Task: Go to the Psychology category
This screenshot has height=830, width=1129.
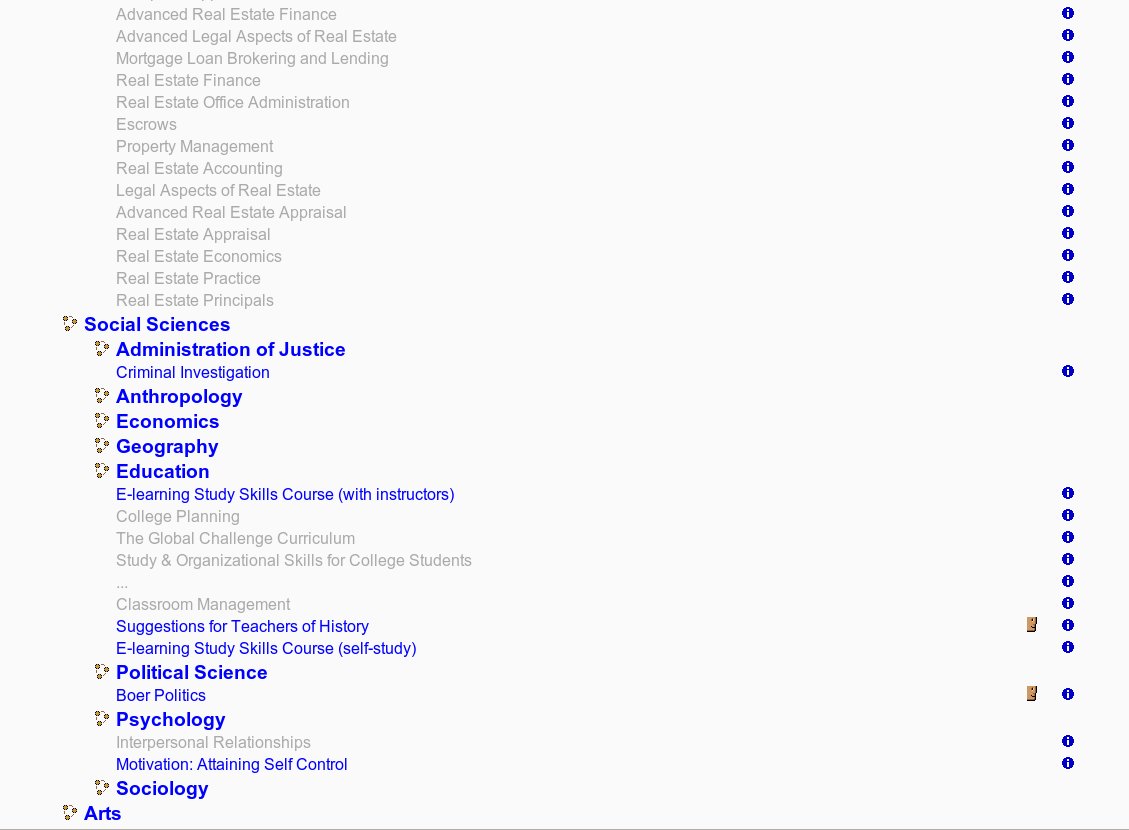Action: [x=171, y=720]
